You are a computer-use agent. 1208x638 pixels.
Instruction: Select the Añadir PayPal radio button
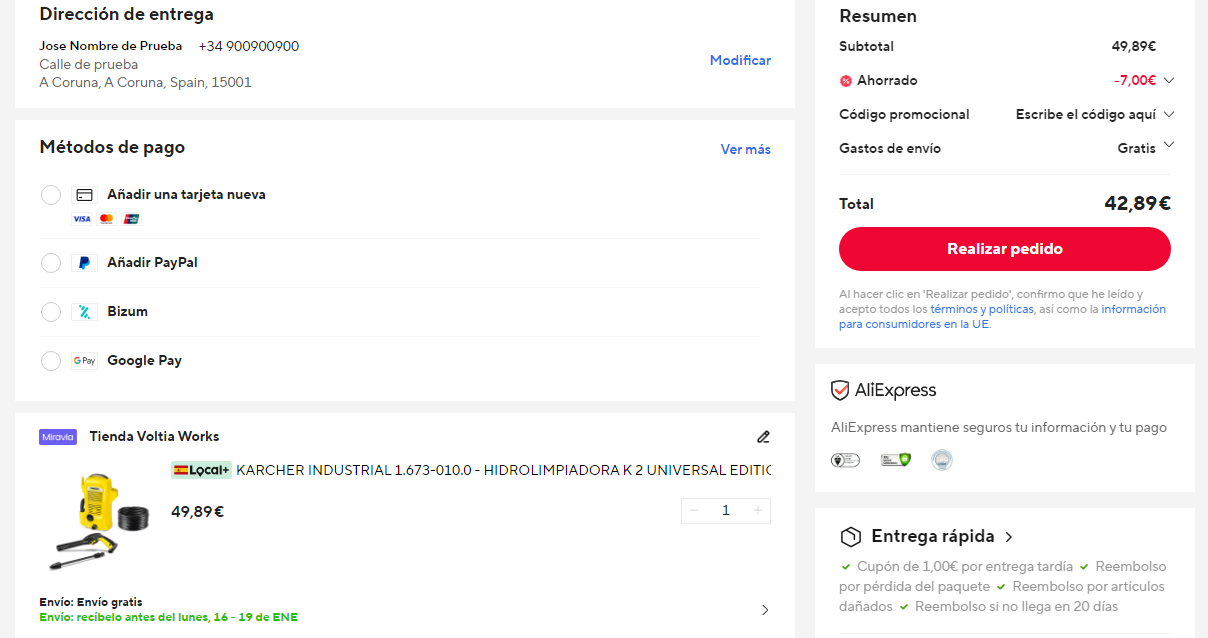coord(51,263)
